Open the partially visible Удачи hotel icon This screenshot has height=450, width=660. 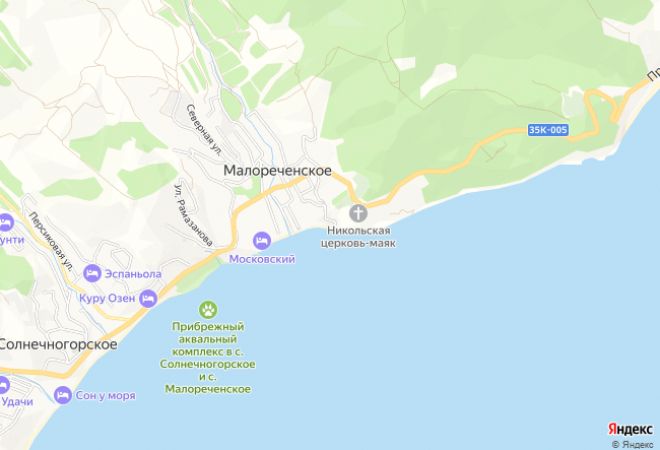click(x=3, y=386)
